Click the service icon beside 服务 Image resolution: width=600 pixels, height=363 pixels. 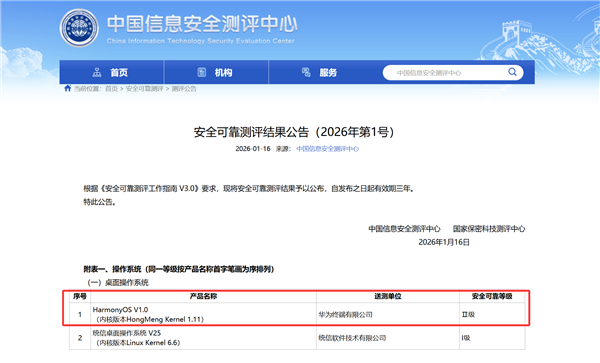tap(306, 72)
